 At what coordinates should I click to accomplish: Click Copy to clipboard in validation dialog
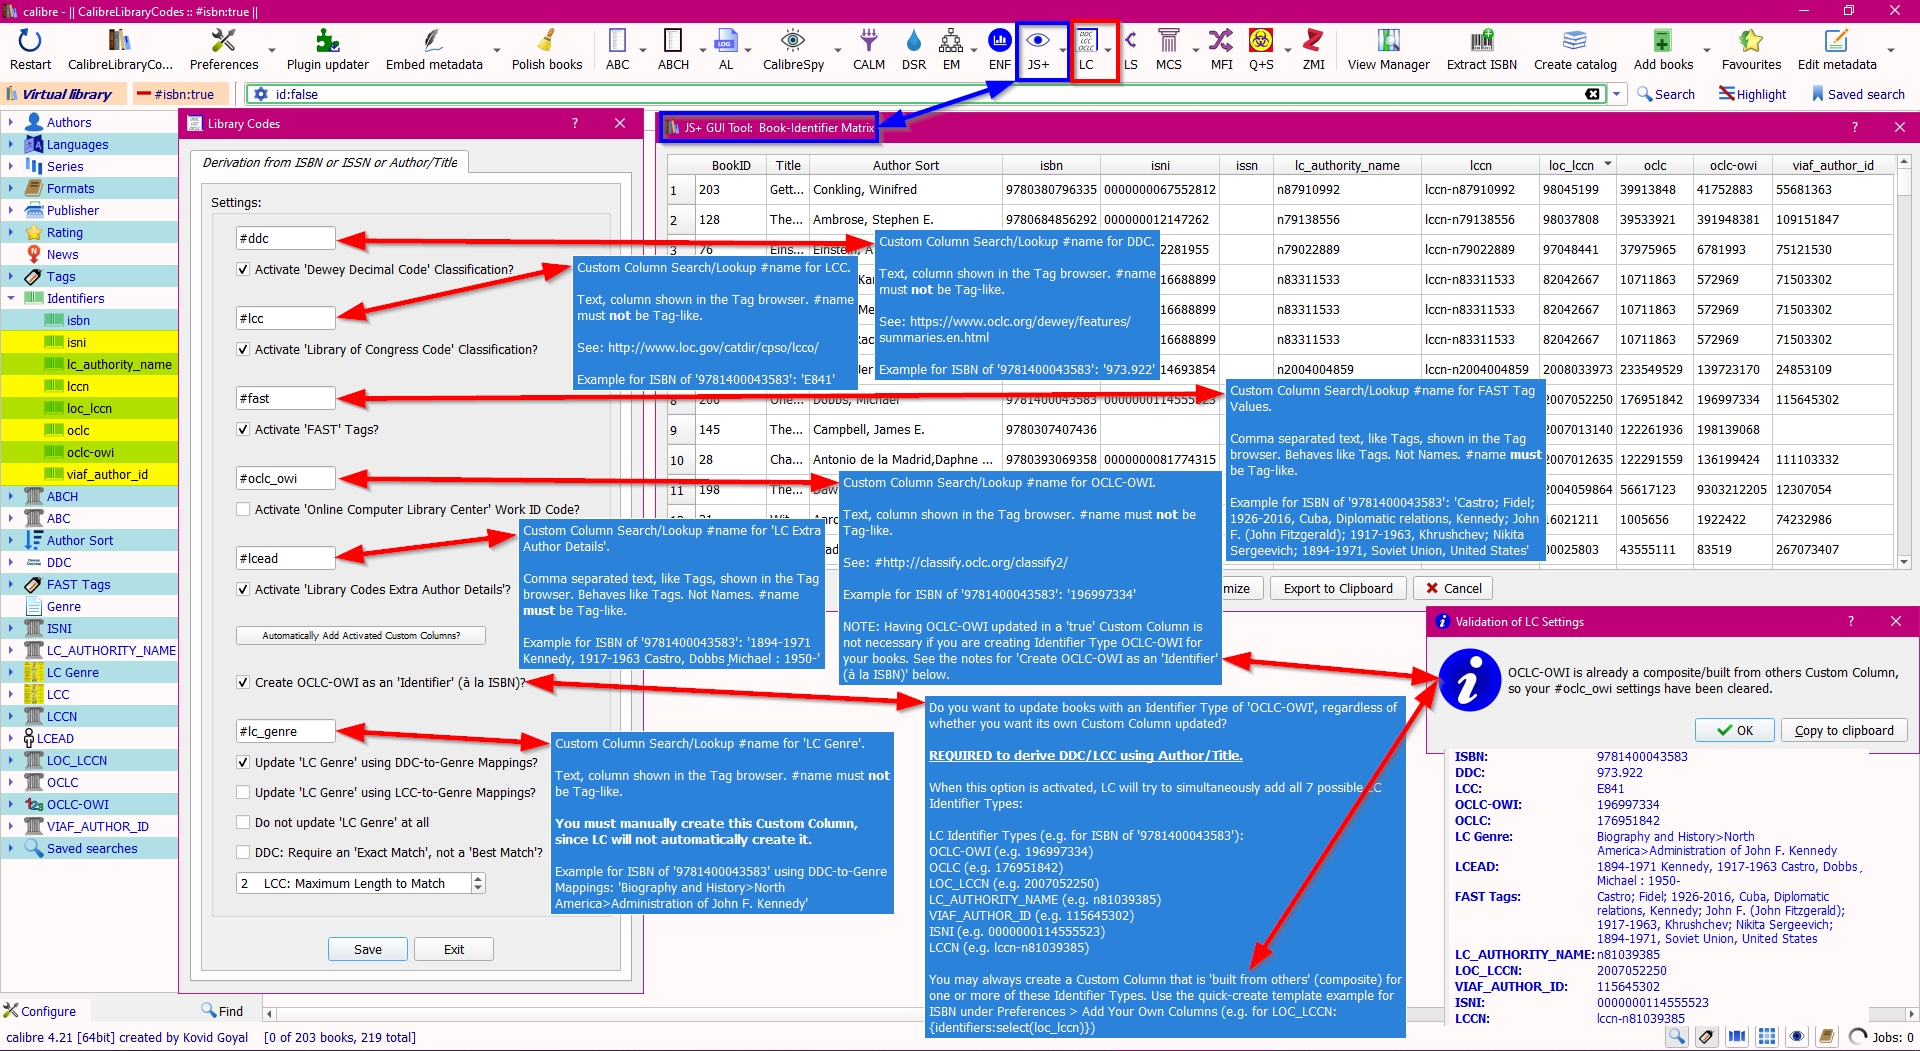tap(1844, 730)
